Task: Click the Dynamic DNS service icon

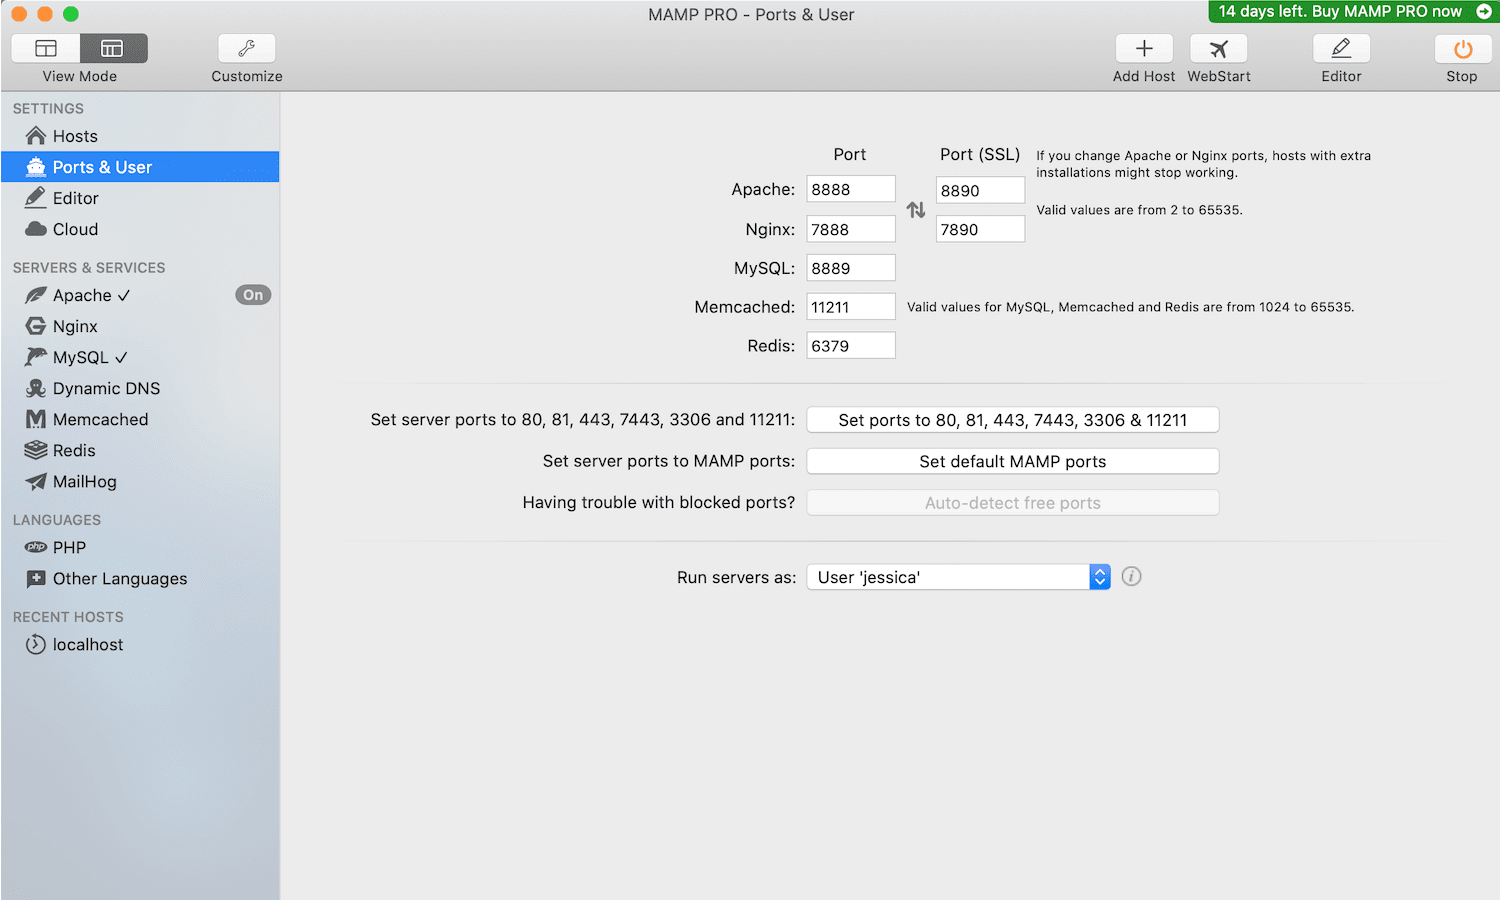Action: (x=37, y=388)
